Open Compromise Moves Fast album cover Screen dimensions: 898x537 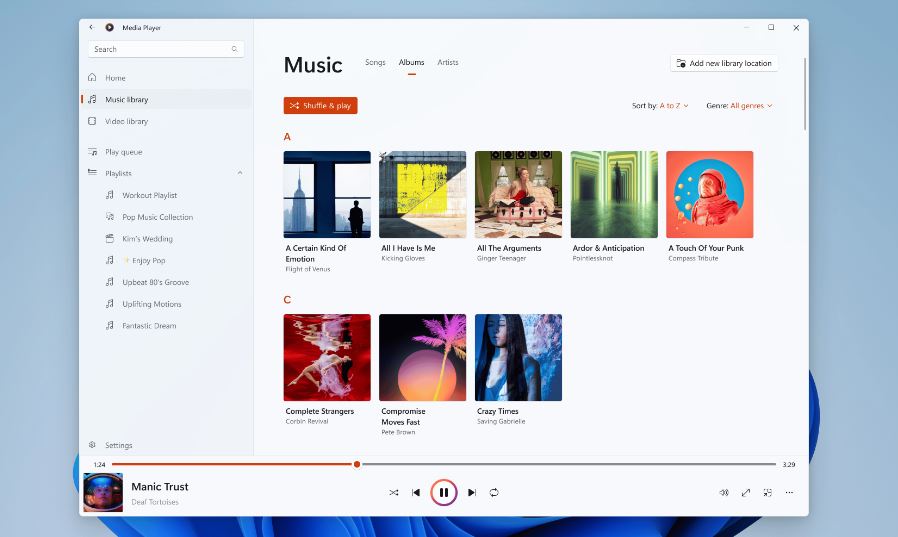tap(423, 357)
